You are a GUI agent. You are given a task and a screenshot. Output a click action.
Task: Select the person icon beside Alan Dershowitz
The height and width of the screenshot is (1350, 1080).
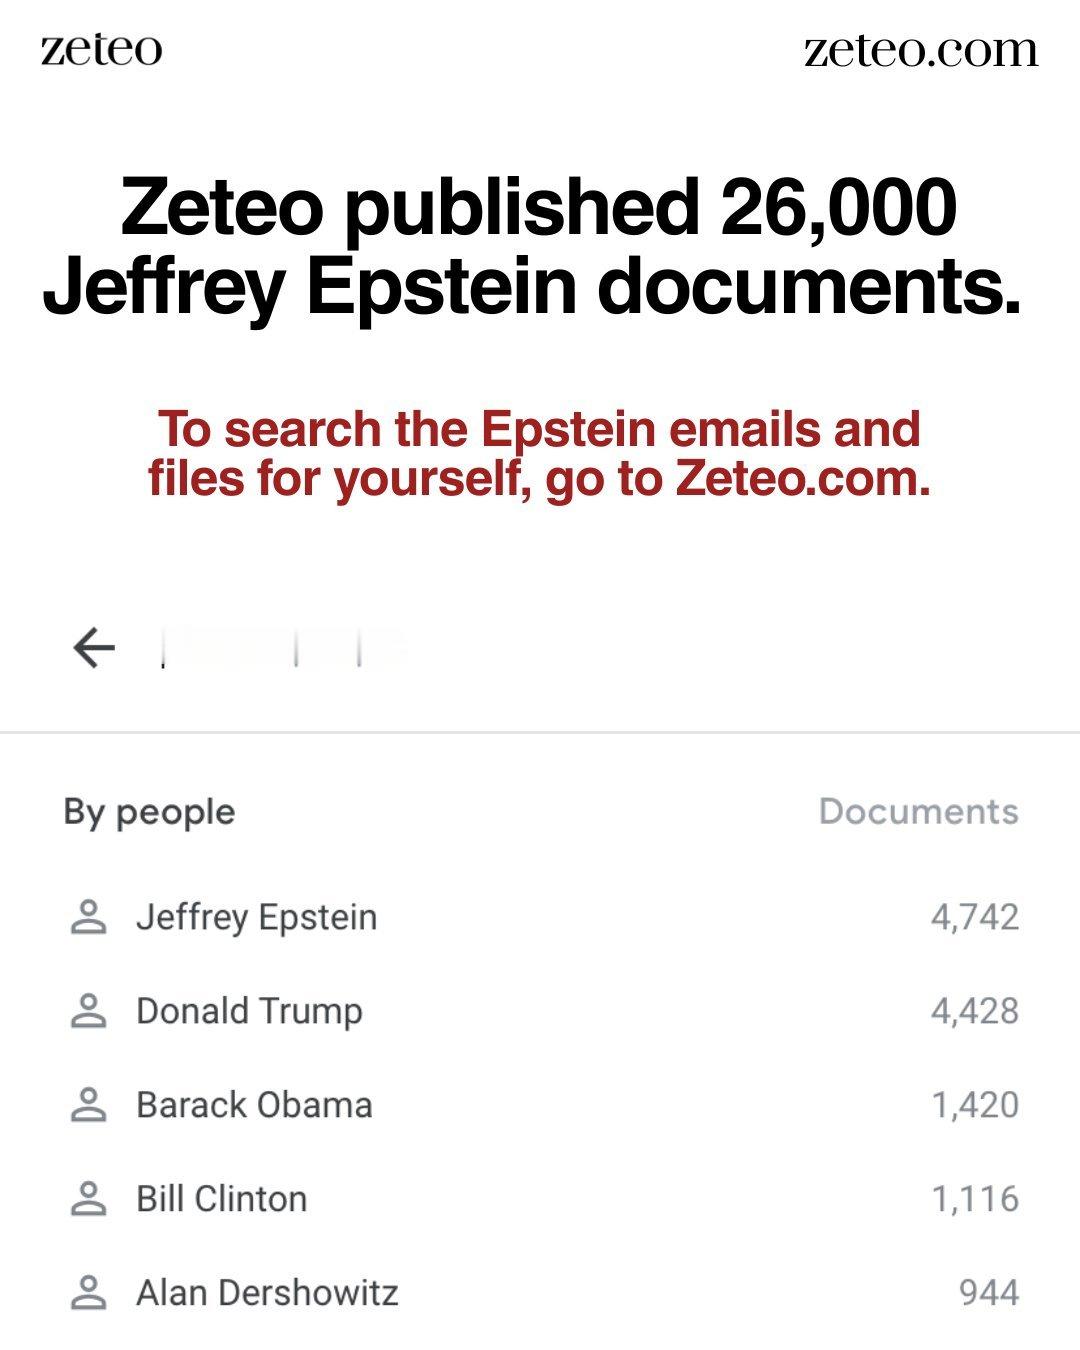coord(91,1292)
